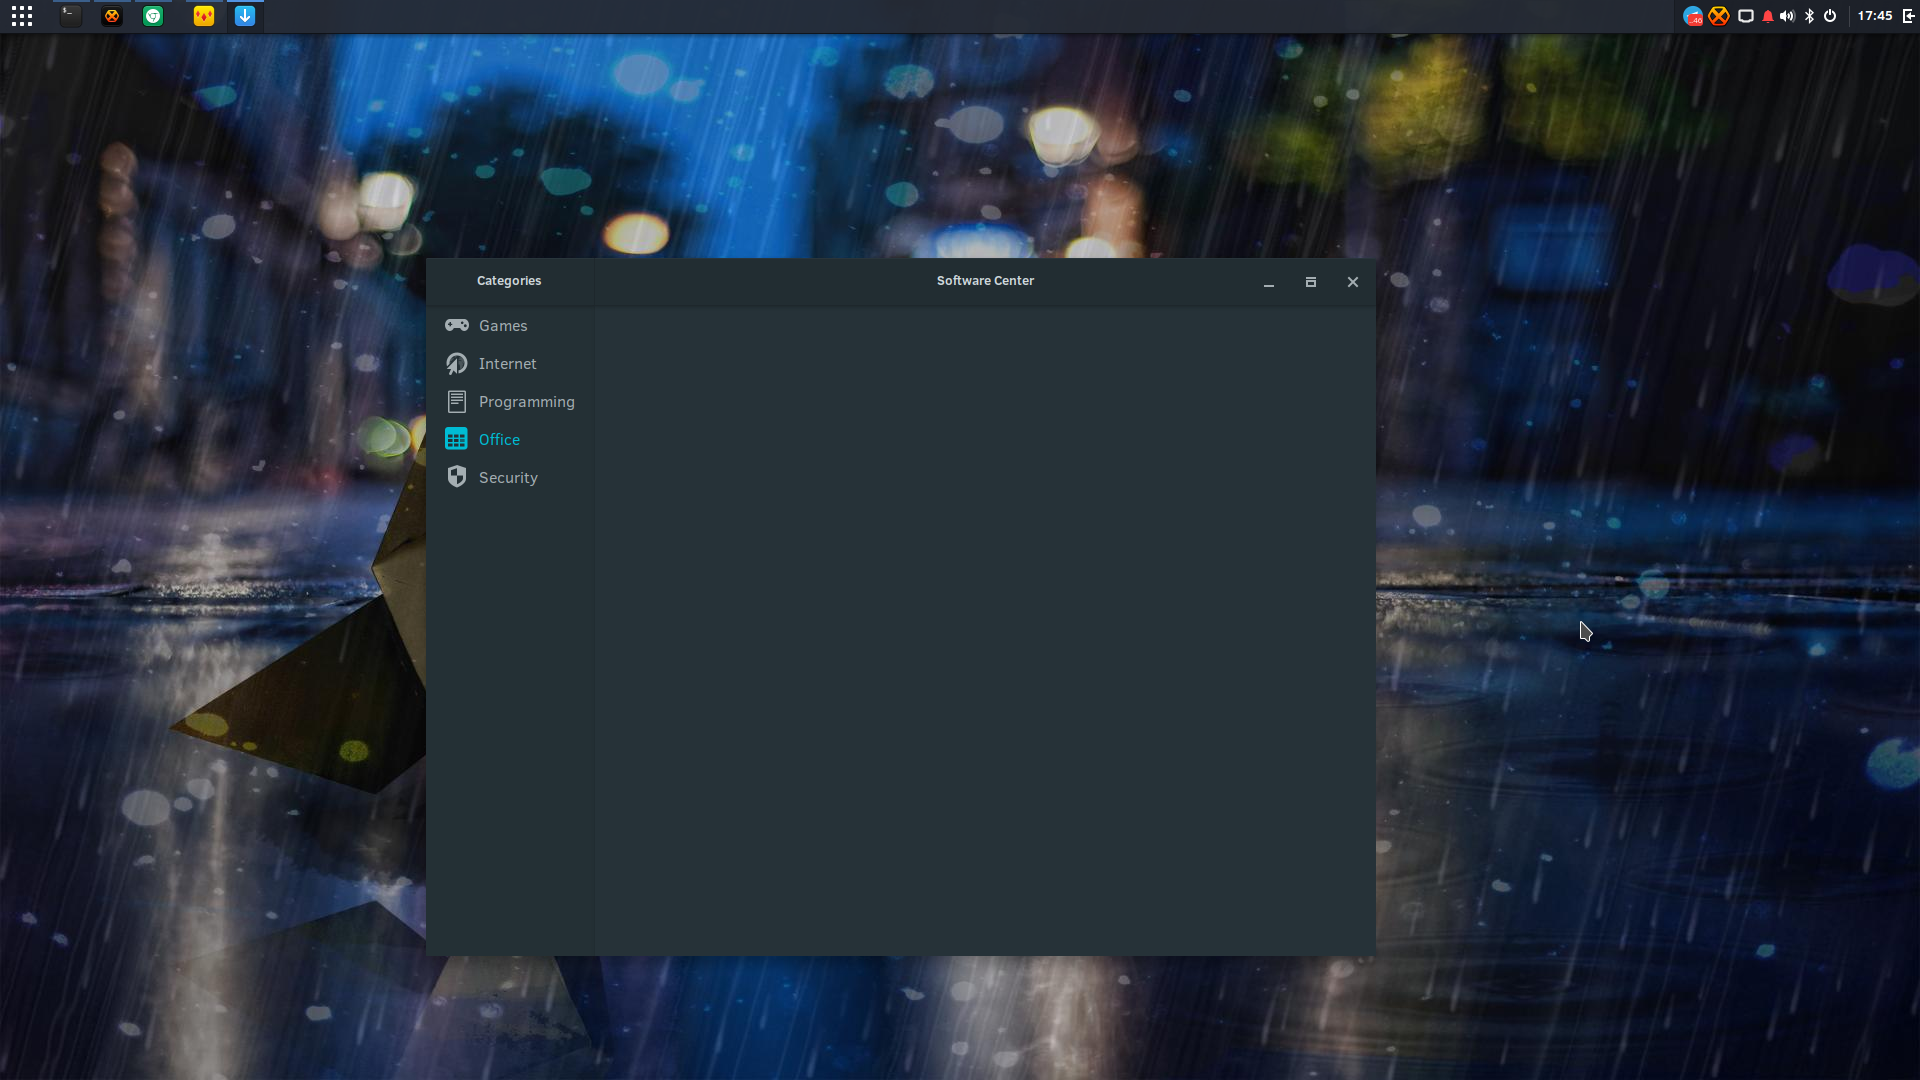Screen dimensions: 1920x1080
Task: Close the Software Center window
Action: coord(1353,283)
